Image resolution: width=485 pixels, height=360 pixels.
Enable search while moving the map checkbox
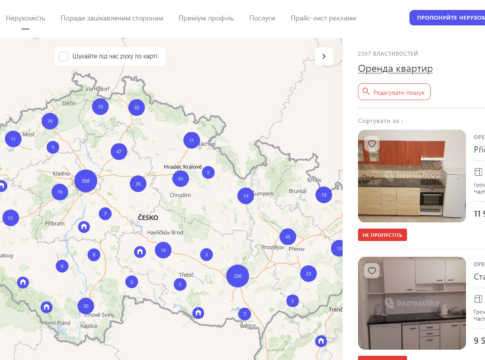click(63, 56)
